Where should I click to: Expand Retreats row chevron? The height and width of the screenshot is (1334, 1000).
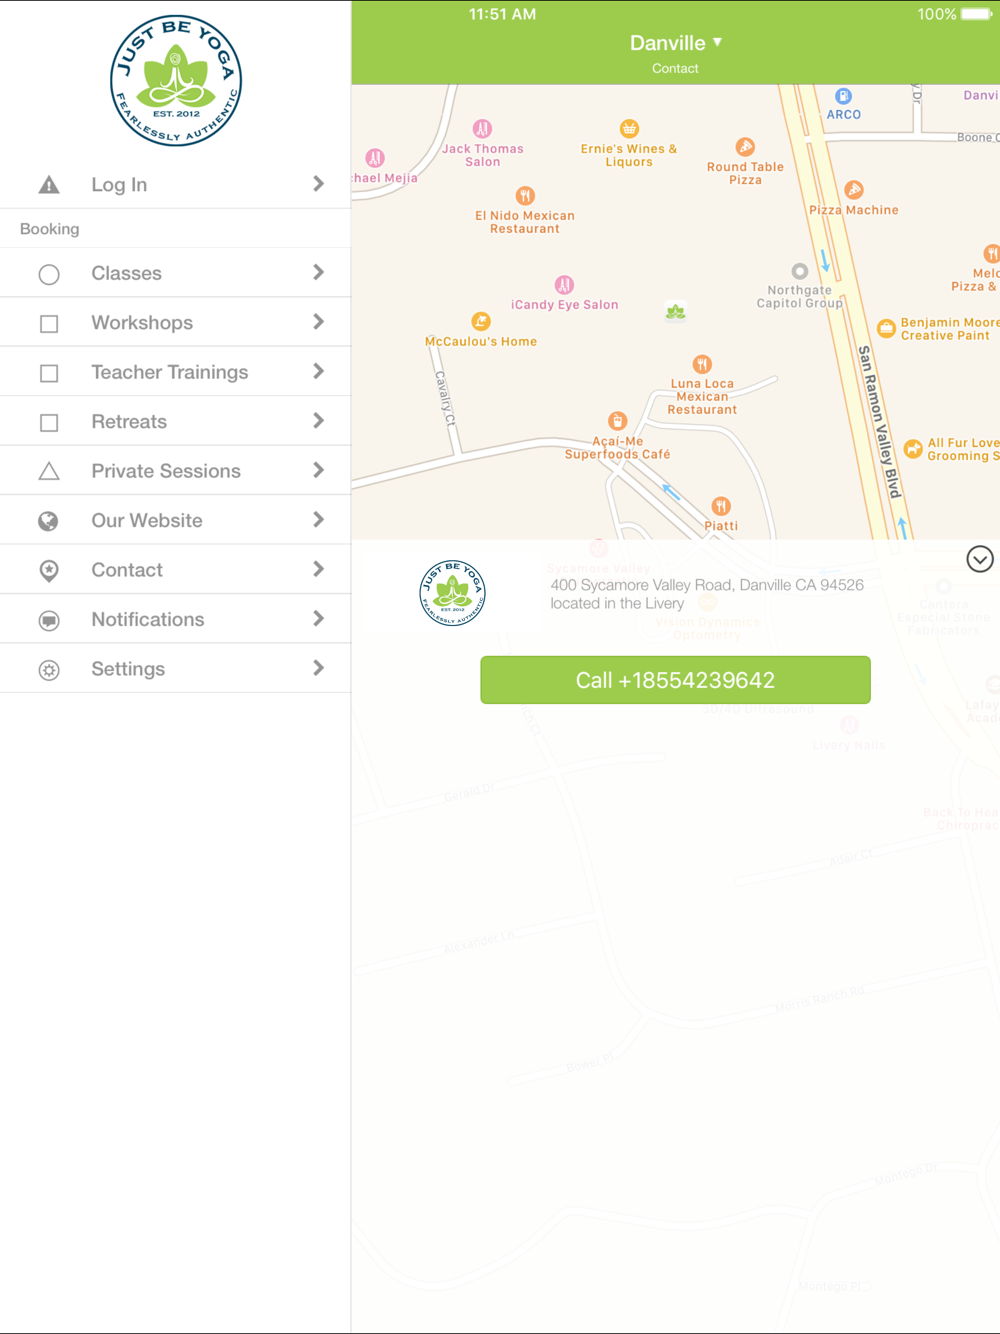pyautogui.click(x=318, y=421)
